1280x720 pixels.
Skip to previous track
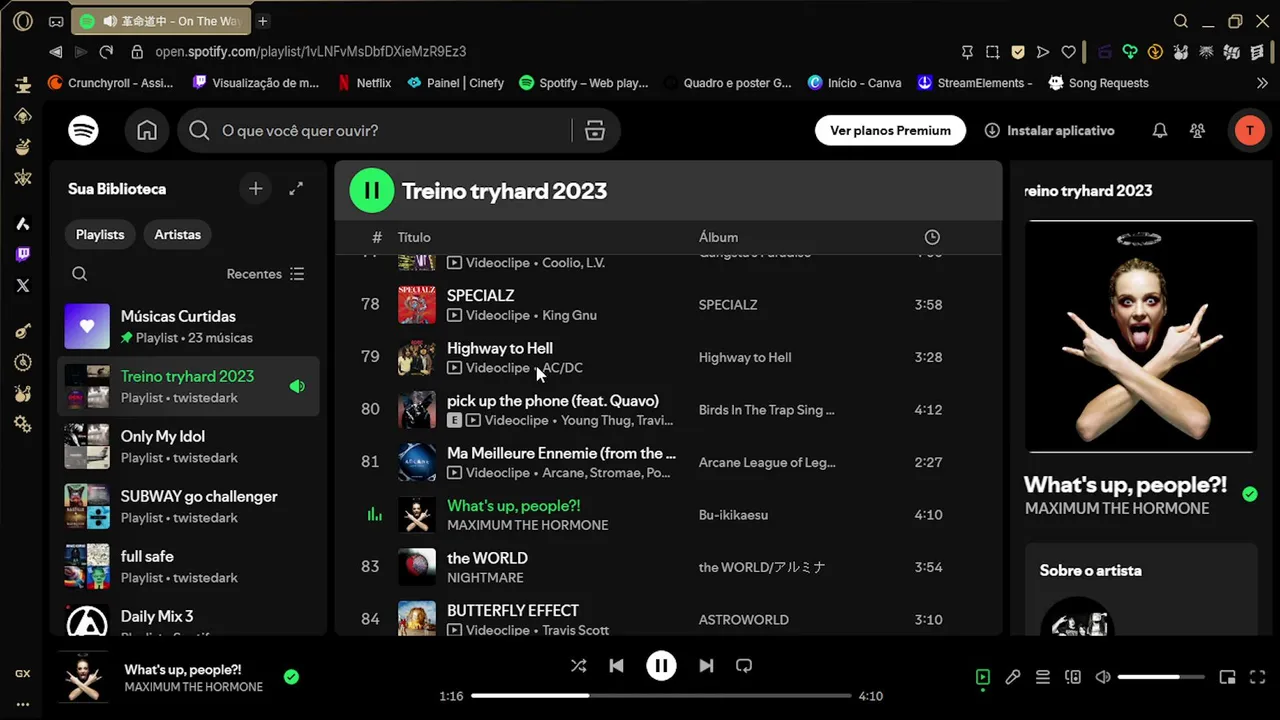617,666
